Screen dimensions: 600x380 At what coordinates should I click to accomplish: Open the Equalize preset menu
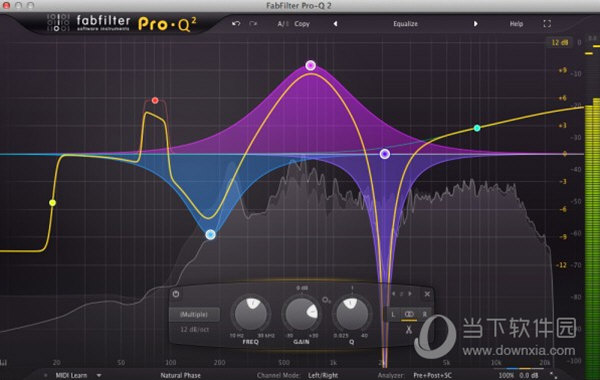tap(405, 24)
